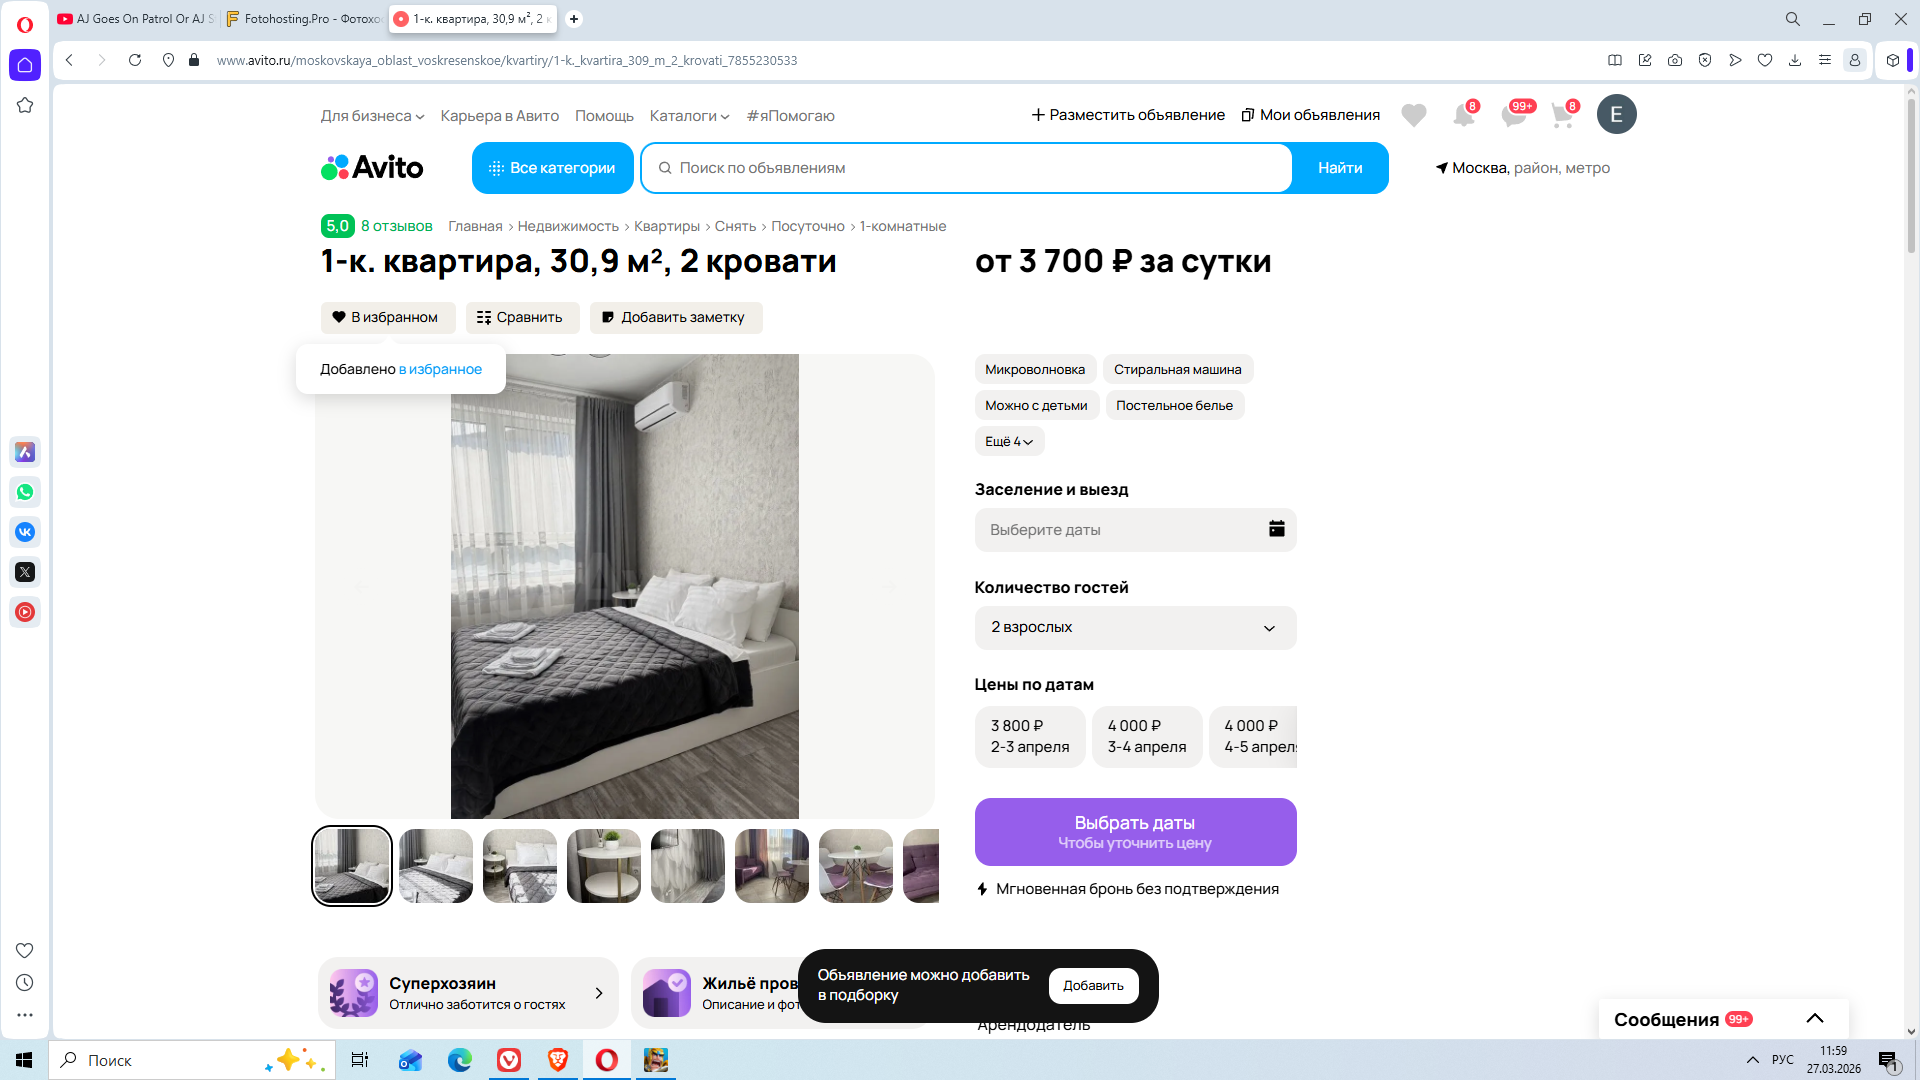Open the shopping cart icon

1562,115
